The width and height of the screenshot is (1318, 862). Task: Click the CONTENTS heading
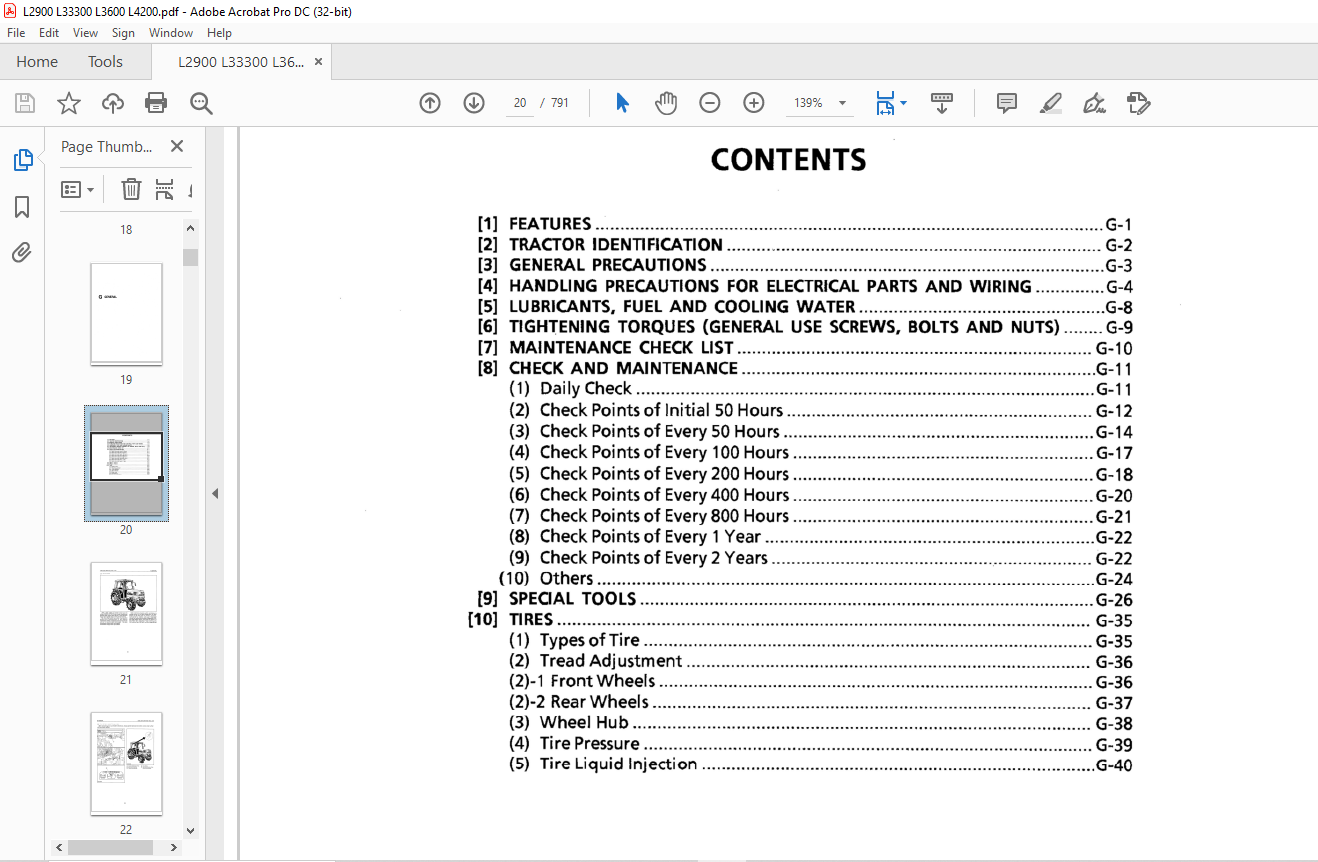tap(789, 160)
